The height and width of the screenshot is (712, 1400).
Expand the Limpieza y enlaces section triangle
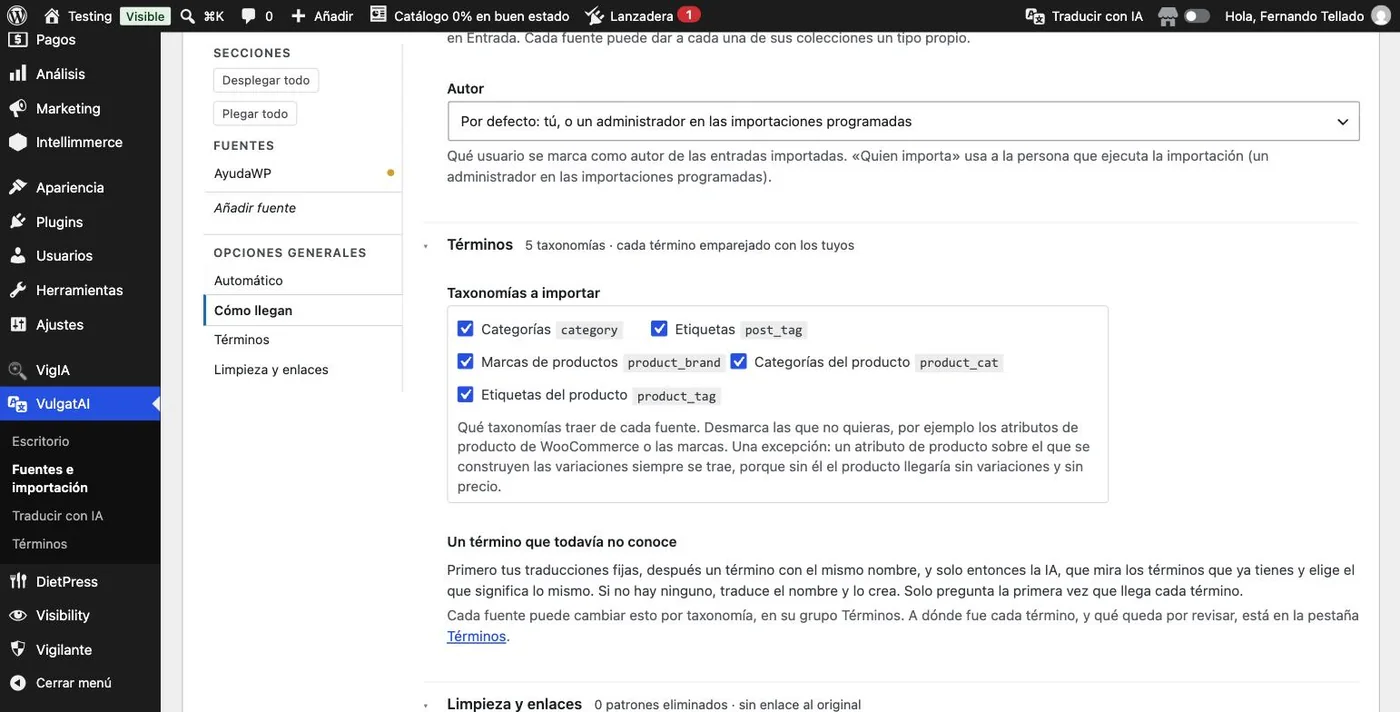pos(426,705)
